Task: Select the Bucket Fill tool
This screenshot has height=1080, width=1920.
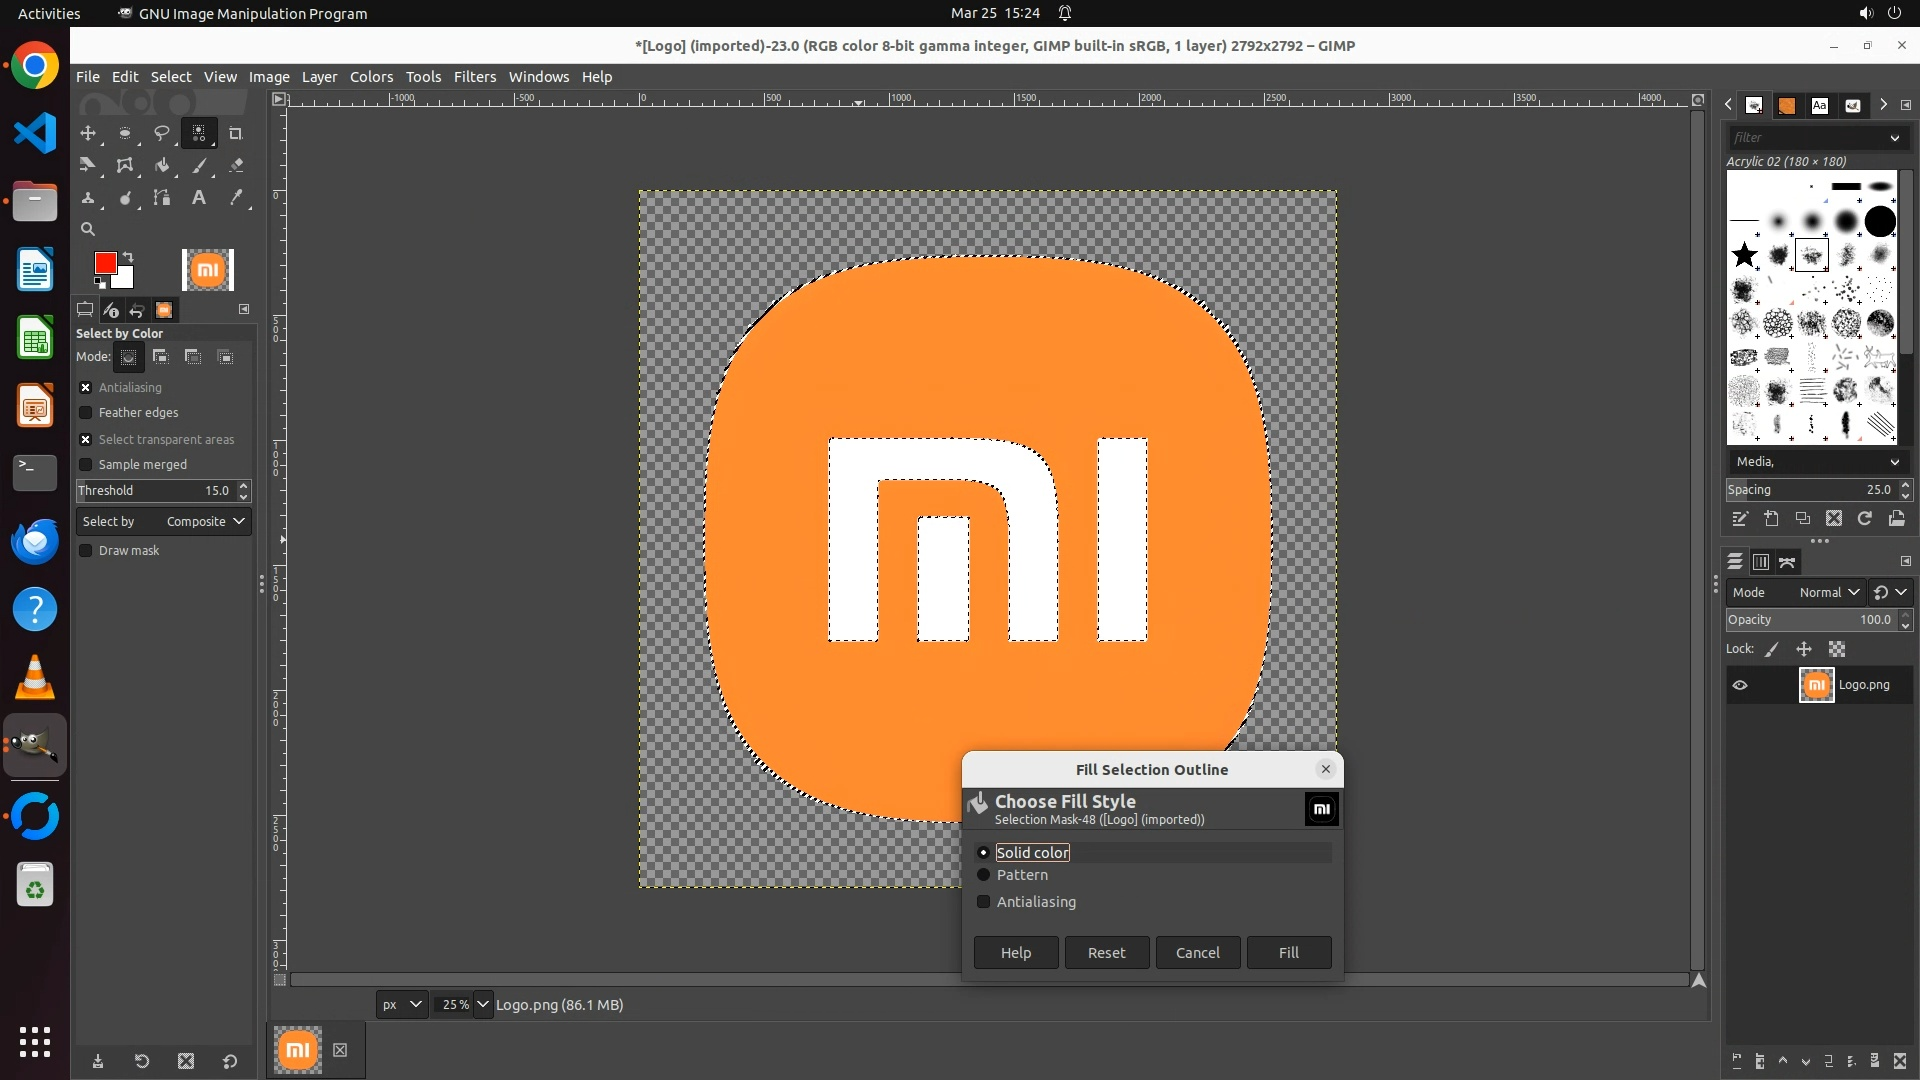Action: [162, 166]
